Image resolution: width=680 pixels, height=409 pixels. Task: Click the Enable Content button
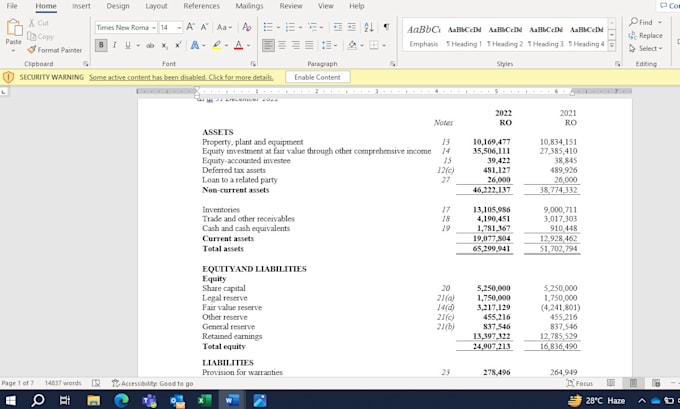coord(317,77)
